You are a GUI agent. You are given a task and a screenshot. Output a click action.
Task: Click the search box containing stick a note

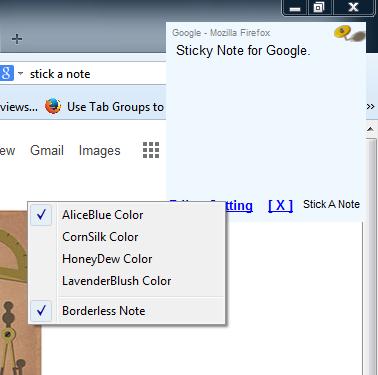[x=97, y=74]
